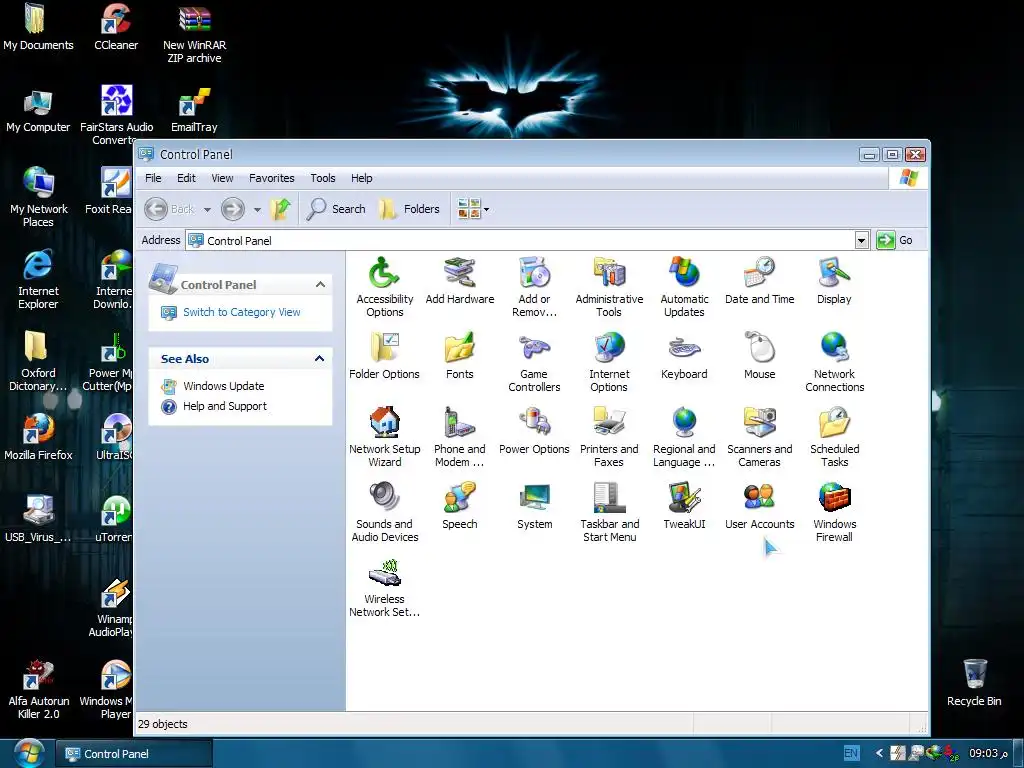Select Mozilla Firefox desktop shortcut

38,436
